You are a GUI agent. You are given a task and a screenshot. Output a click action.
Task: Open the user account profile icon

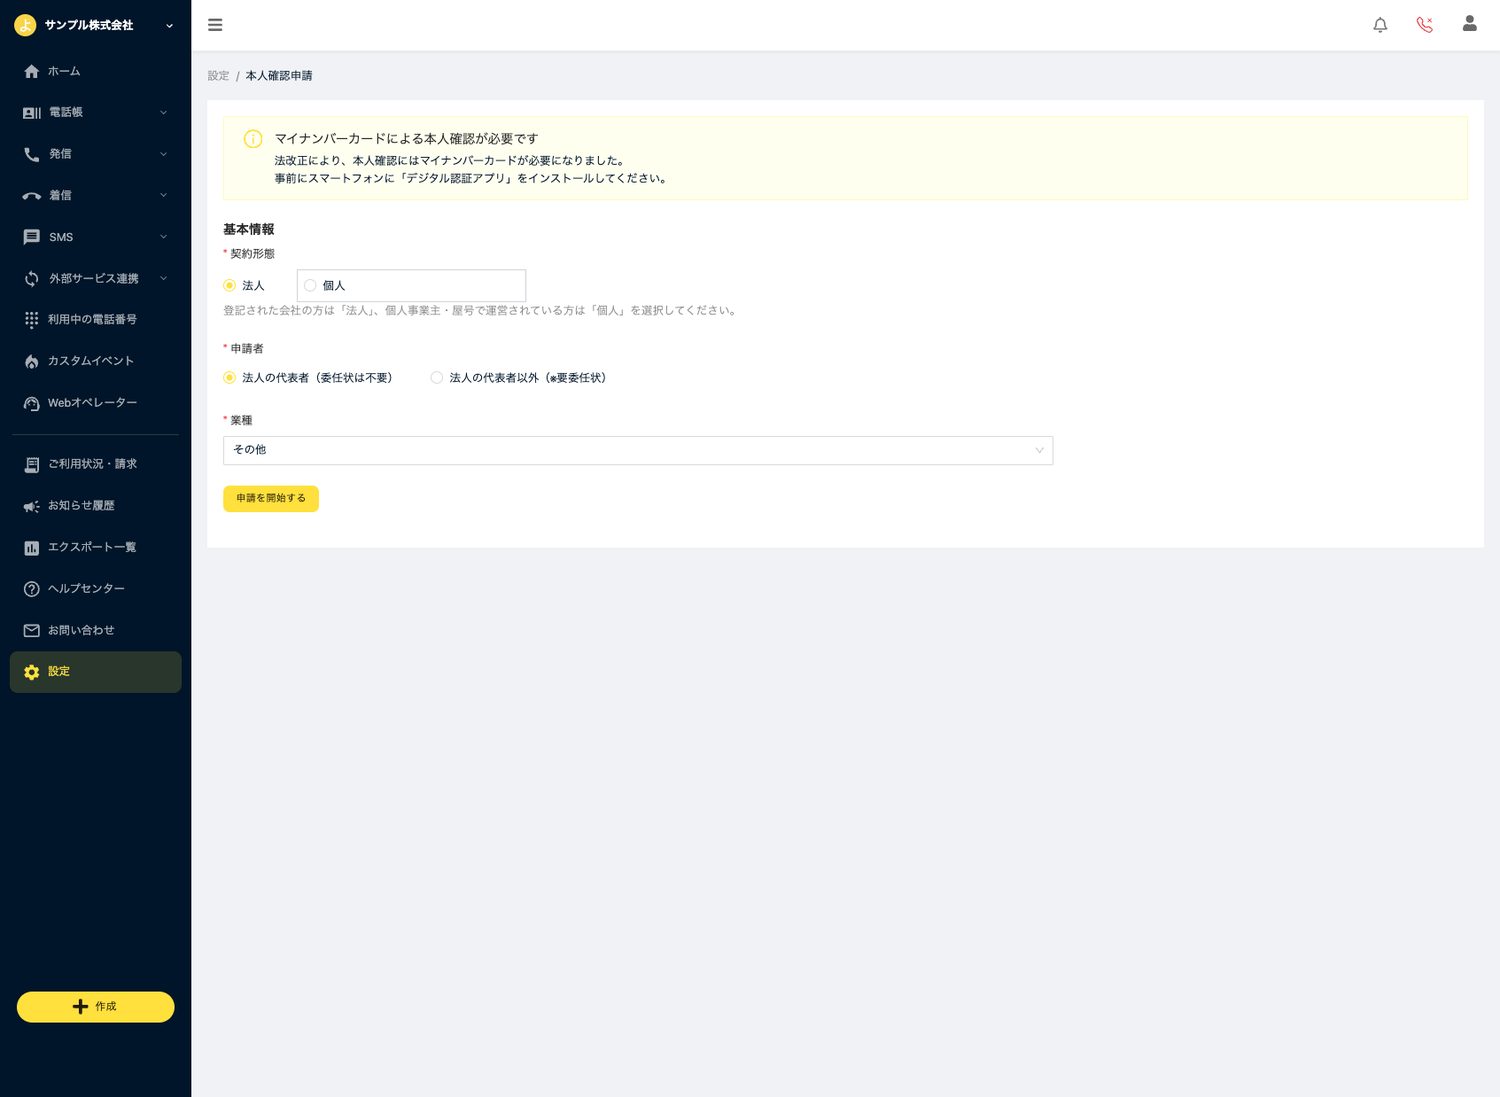click(1469, 24)
